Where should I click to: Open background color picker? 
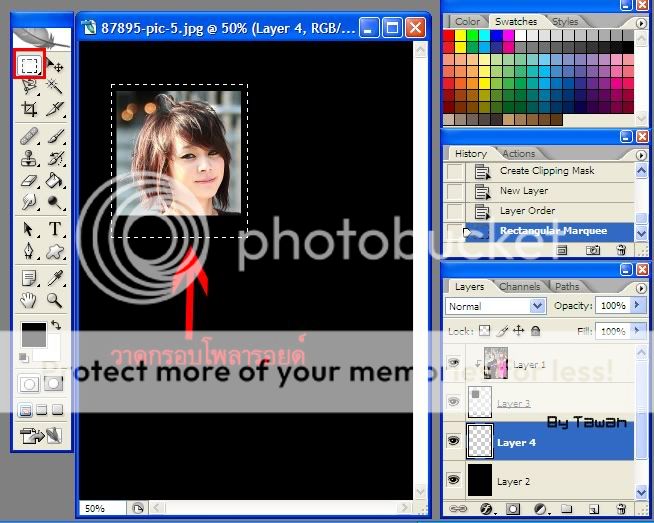pyautogui.click(x=52, y=352)
